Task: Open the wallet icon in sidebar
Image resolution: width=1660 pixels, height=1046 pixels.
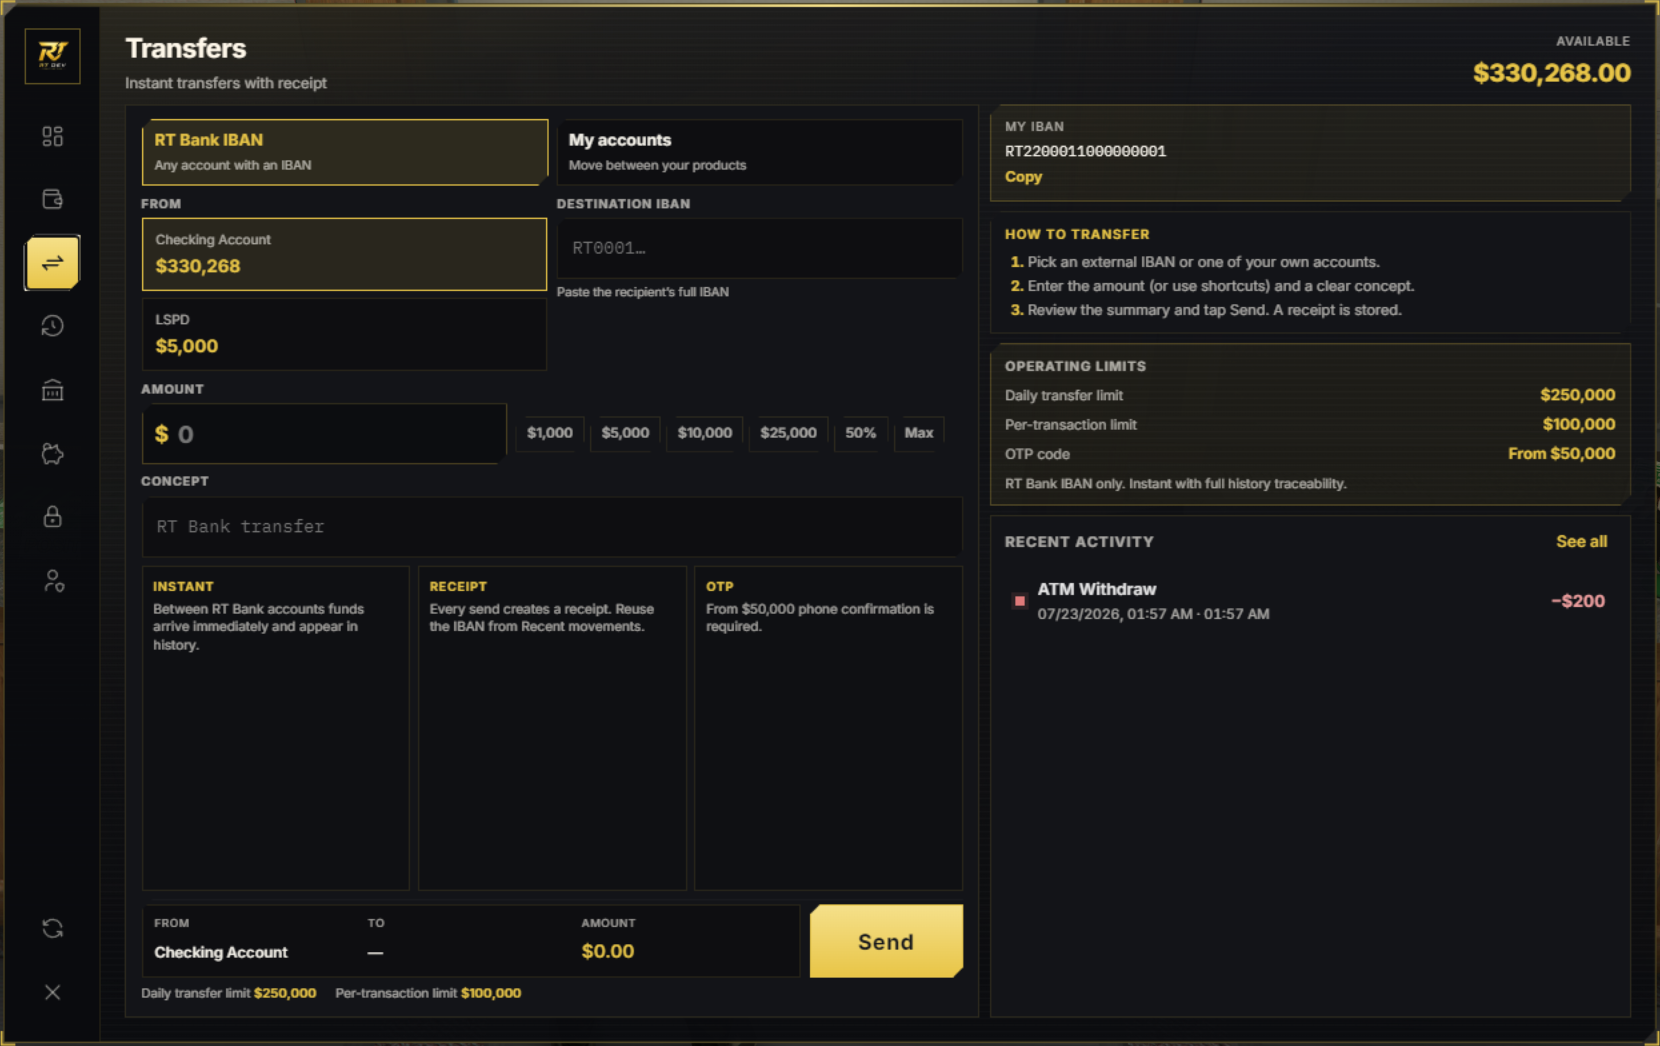Action: click(53, 199)
